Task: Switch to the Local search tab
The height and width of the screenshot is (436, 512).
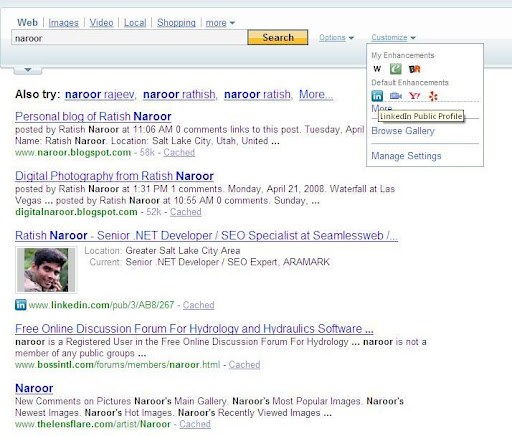Action: [x=135, y=23]
